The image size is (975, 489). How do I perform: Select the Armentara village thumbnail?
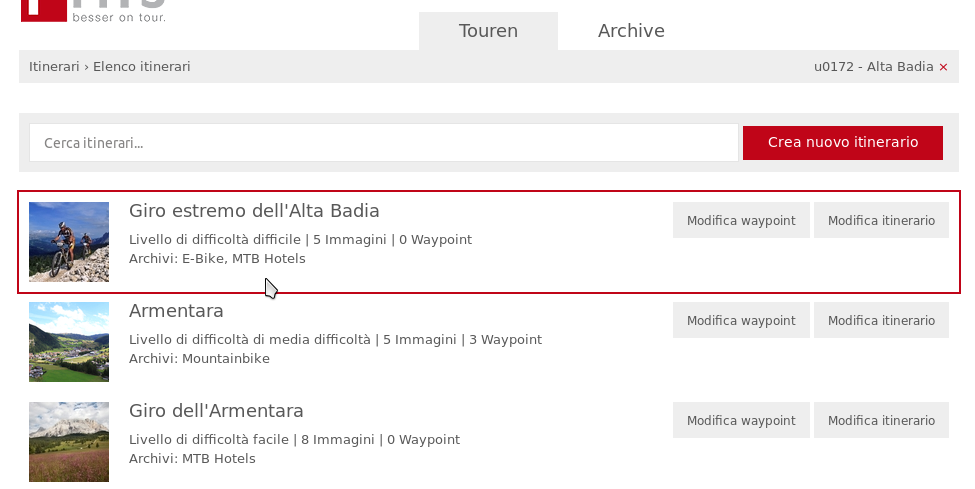[69, 342]
